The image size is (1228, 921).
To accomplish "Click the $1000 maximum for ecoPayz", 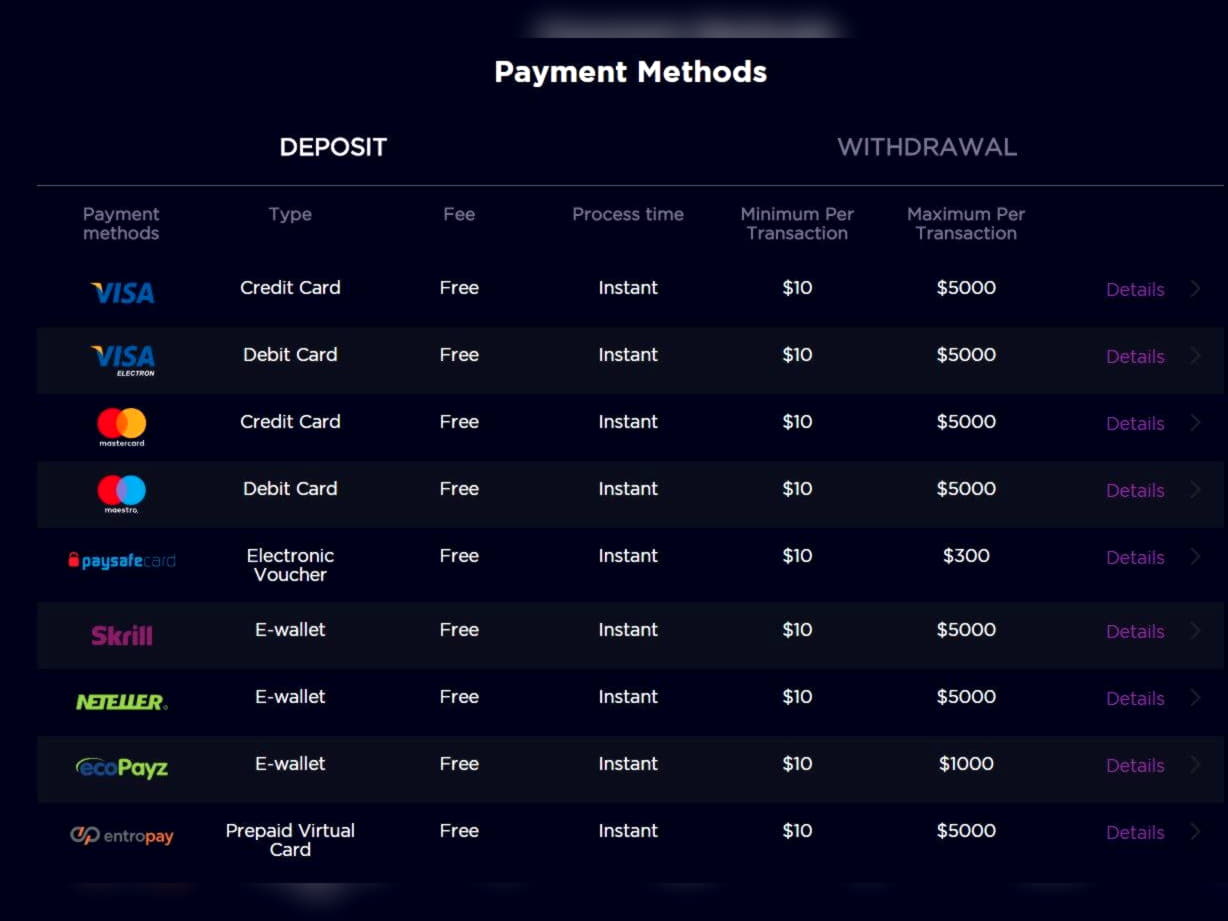I will pos(966,764).
